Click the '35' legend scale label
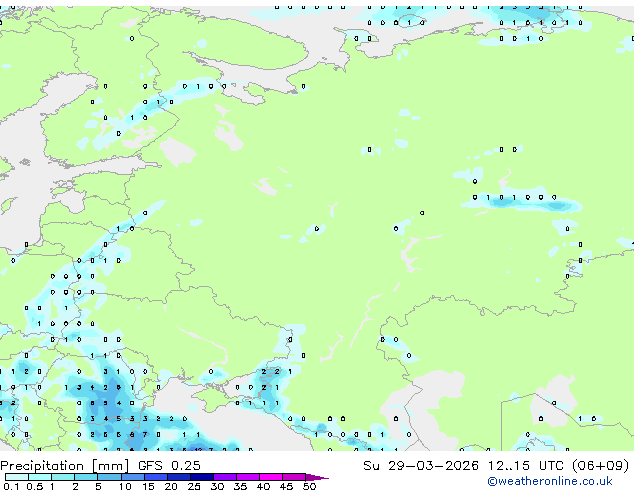This screenshot has height=490, width=634. pyautogui.click(x=240, y=486)
